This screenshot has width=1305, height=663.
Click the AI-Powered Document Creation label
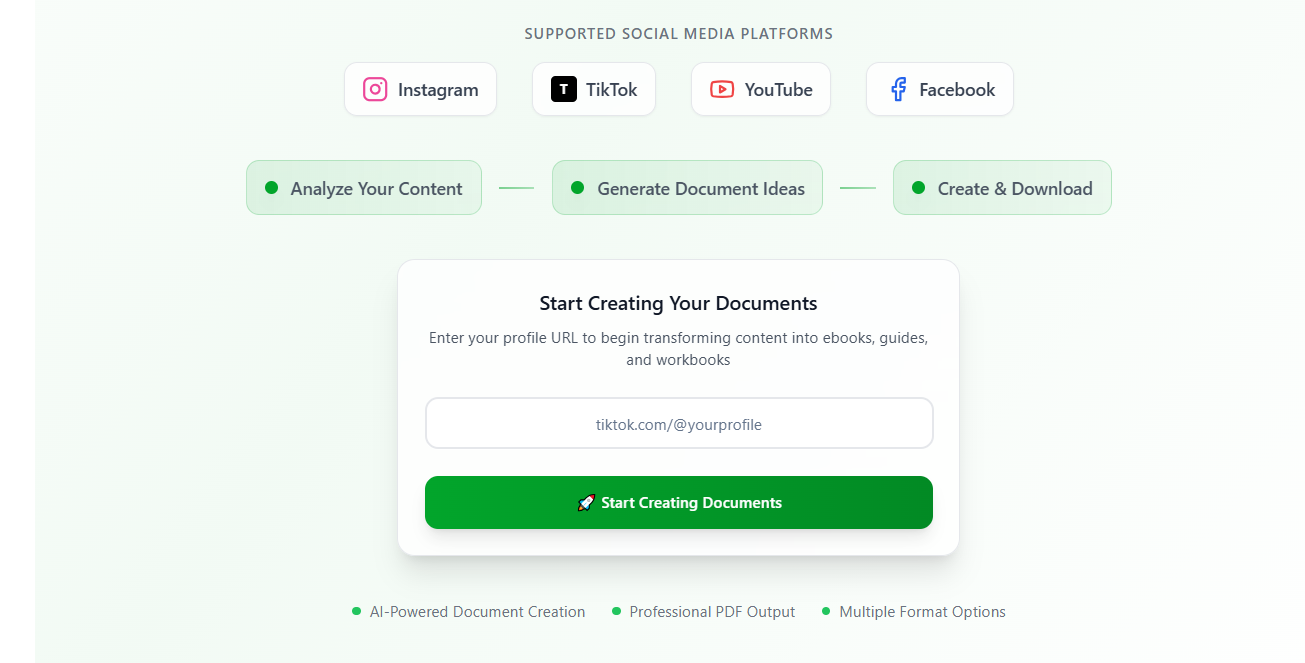tap(477, 612)
